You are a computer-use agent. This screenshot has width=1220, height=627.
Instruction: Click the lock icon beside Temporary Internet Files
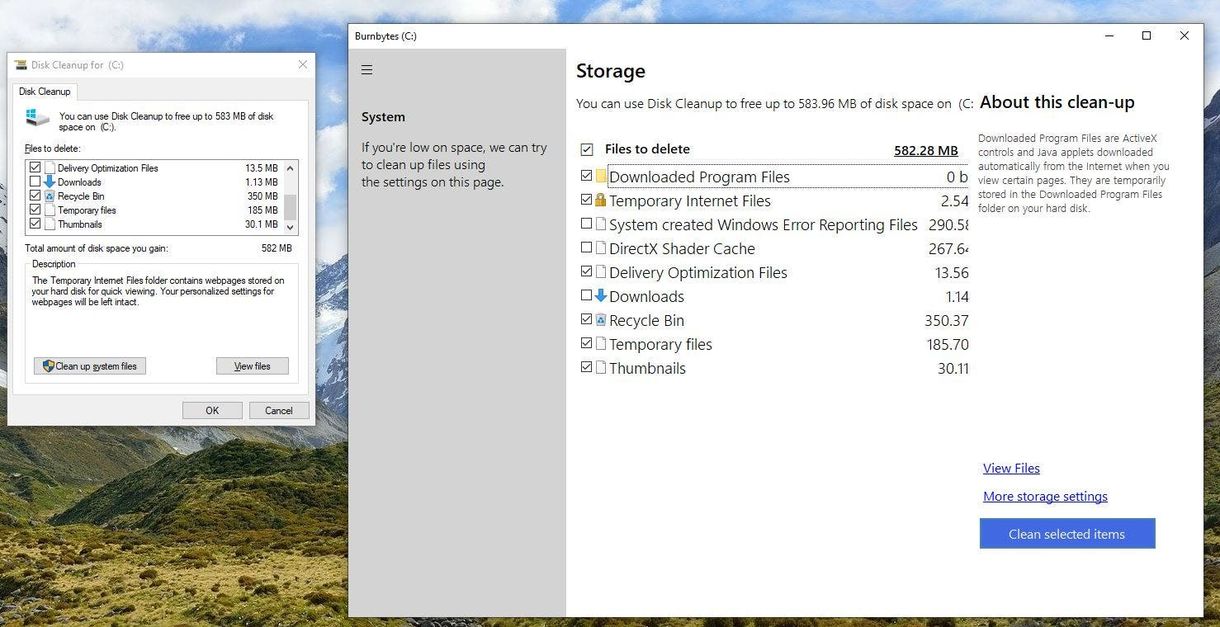(x=601, y=200)
